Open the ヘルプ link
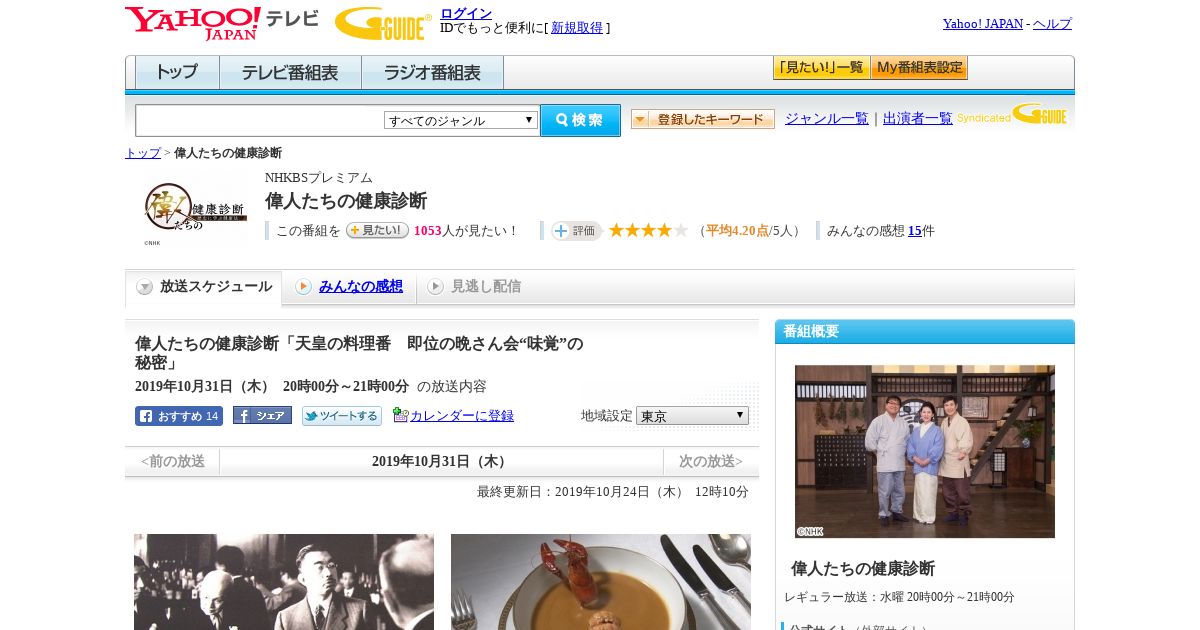Screen dimensions: 1200x630 tap(1052, 23)
